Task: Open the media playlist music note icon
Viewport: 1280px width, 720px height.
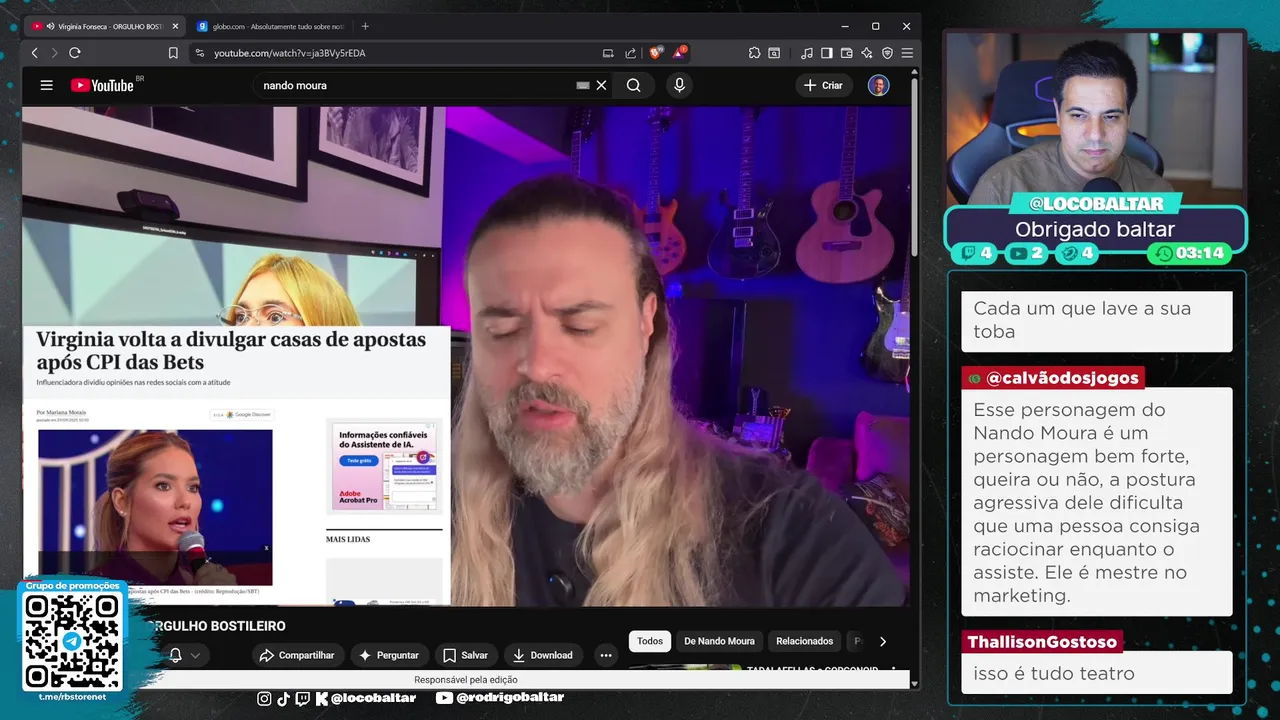Action: pos(807,53)
